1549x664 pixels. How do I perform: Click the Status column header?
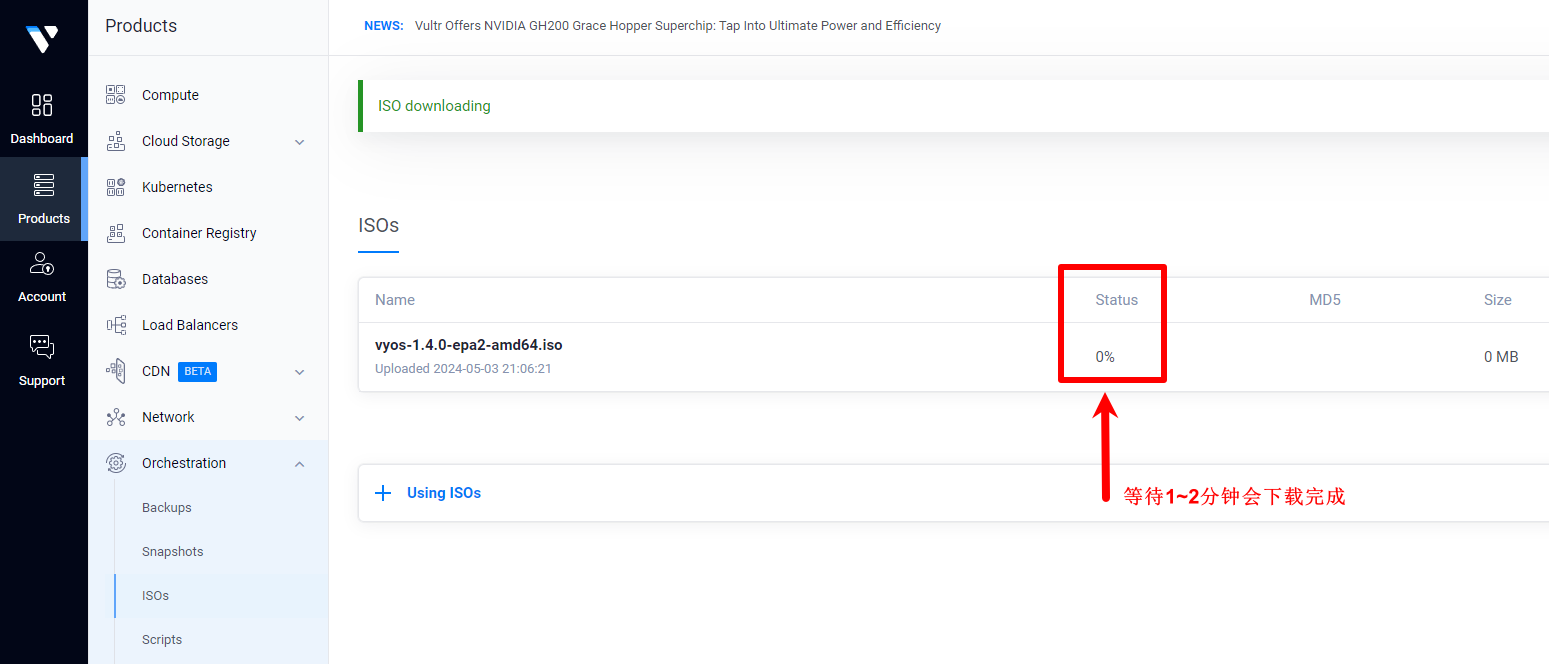point(1117,300)
